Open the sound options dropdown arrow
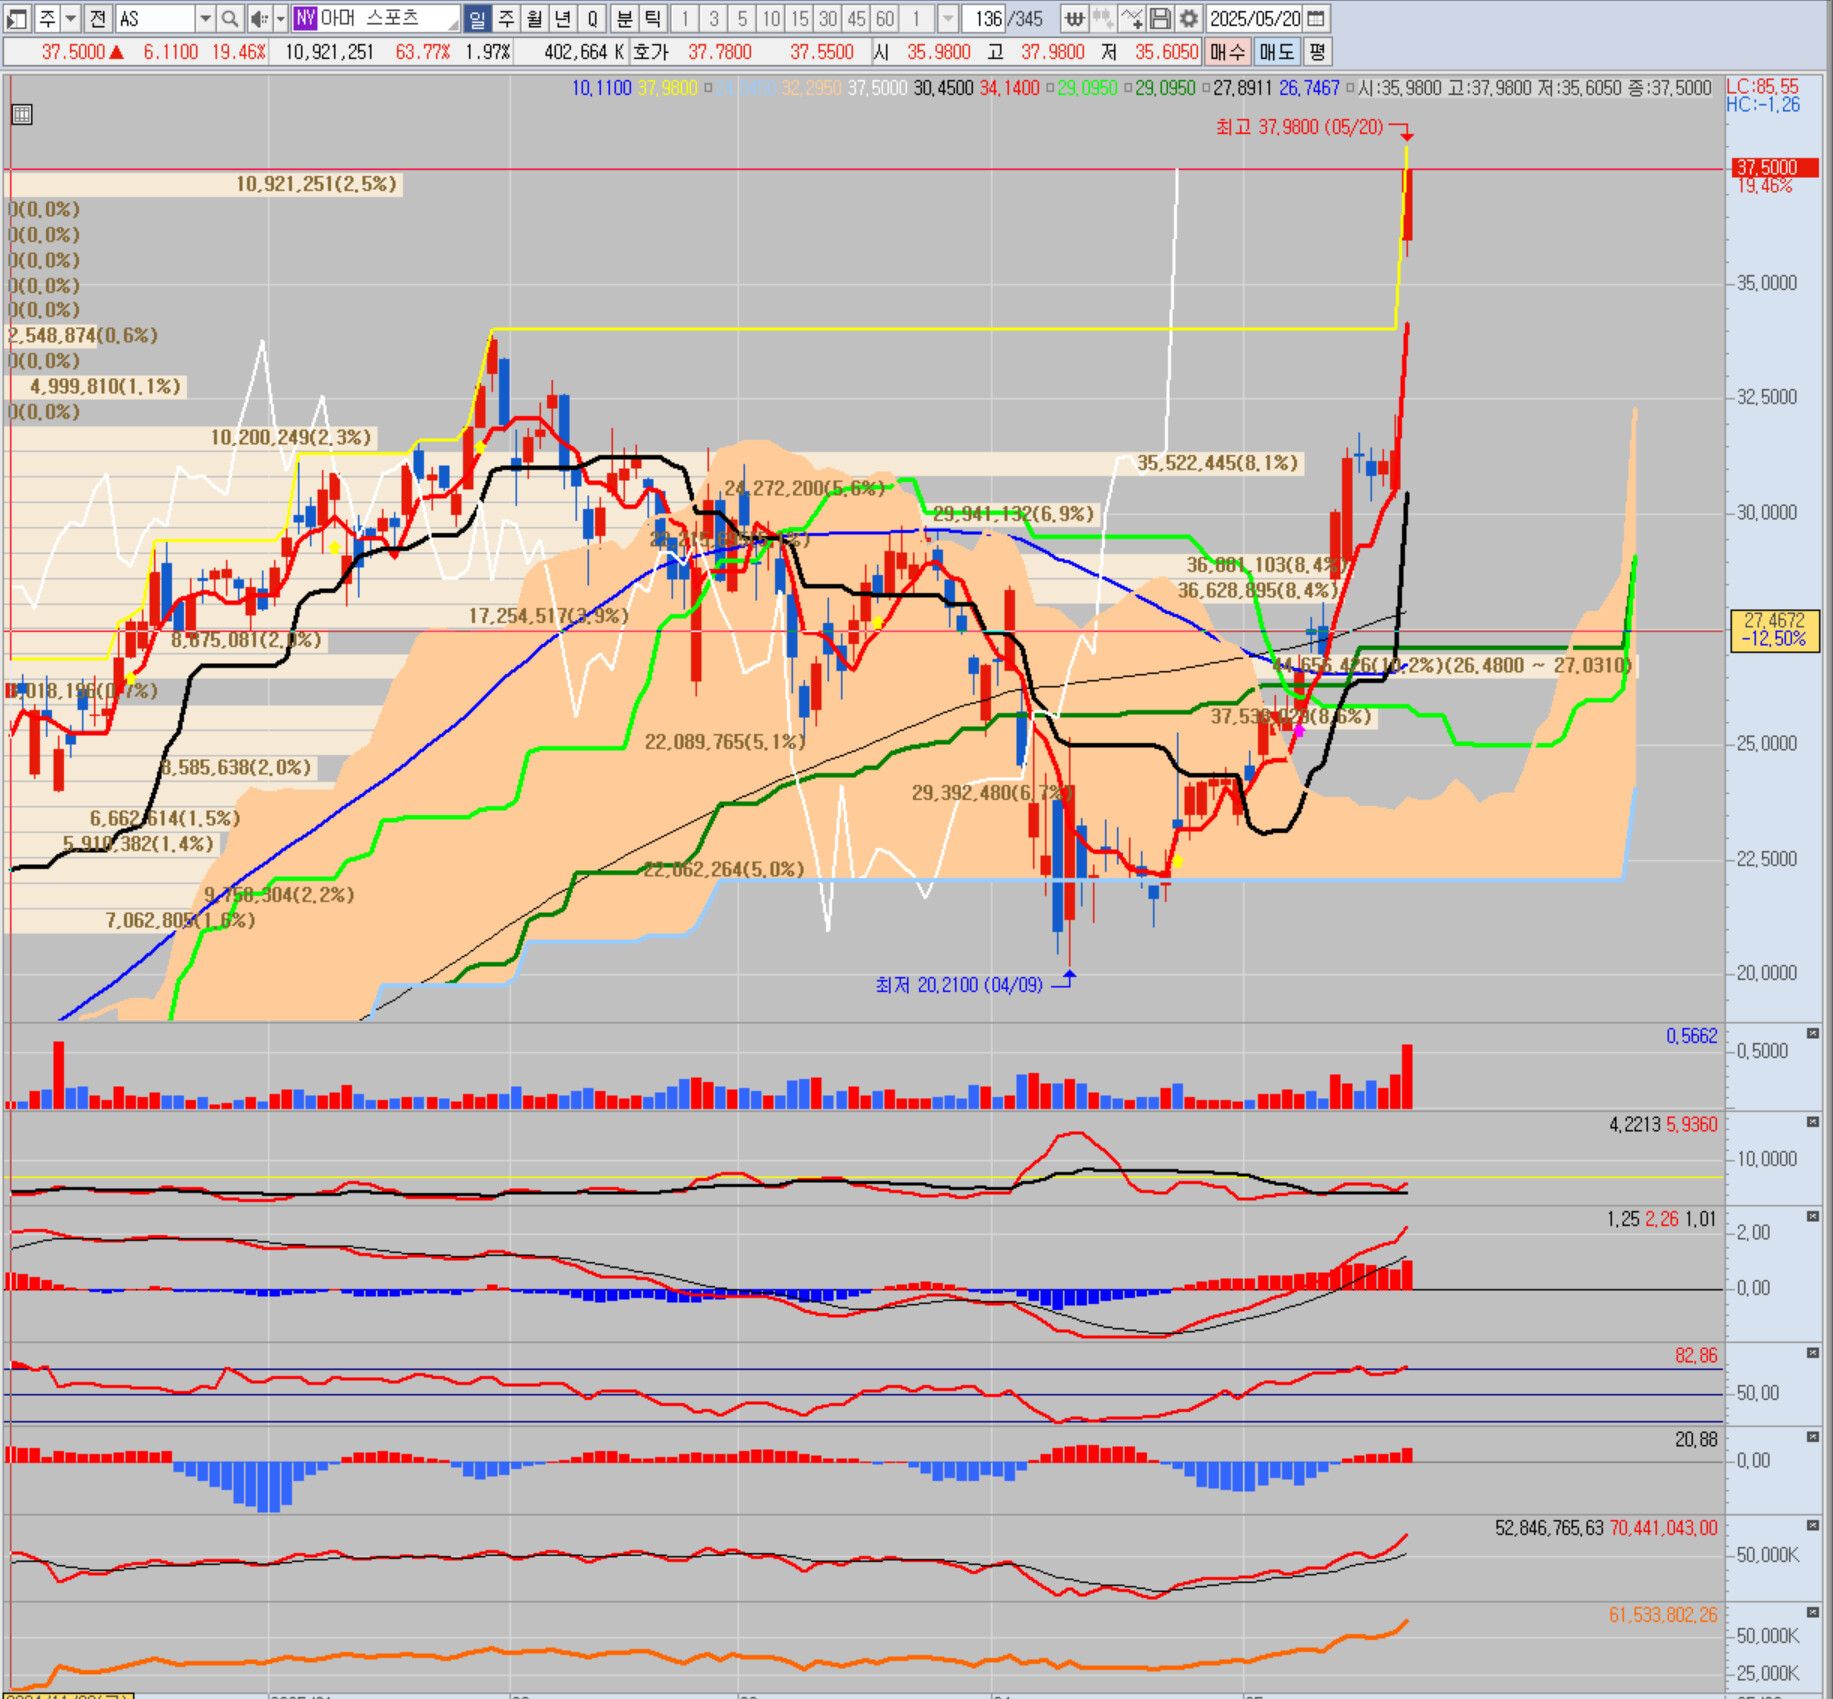This screenshot has width=1833, height=1699. (x=280, y=18)
